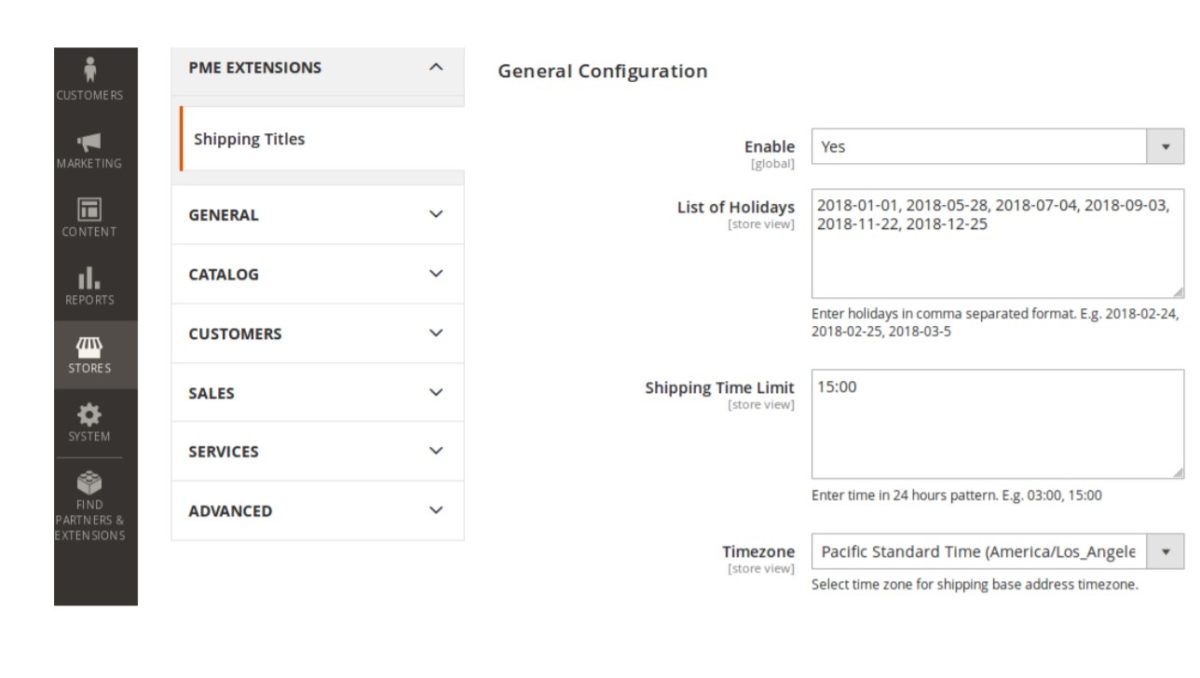This screenshot has width=1200, height=678.
Task: Open Find Partners & Extensions icon
Action: 90,478
